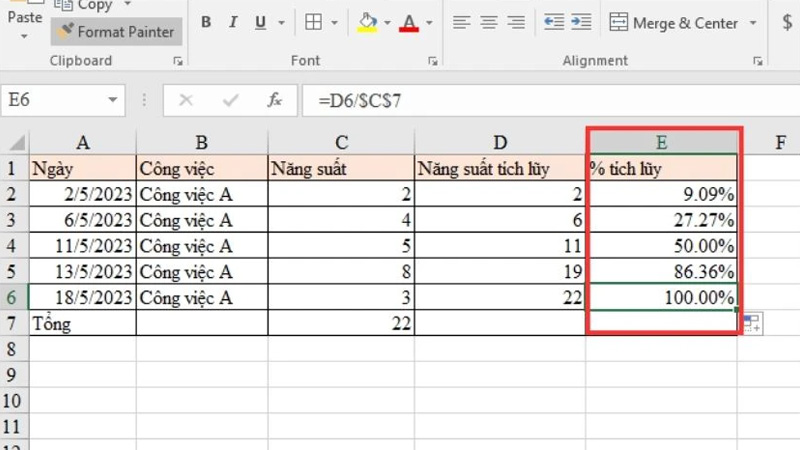Open font color dropdown arrow
This screenshot has height=450, width=800.
[429, 22]
